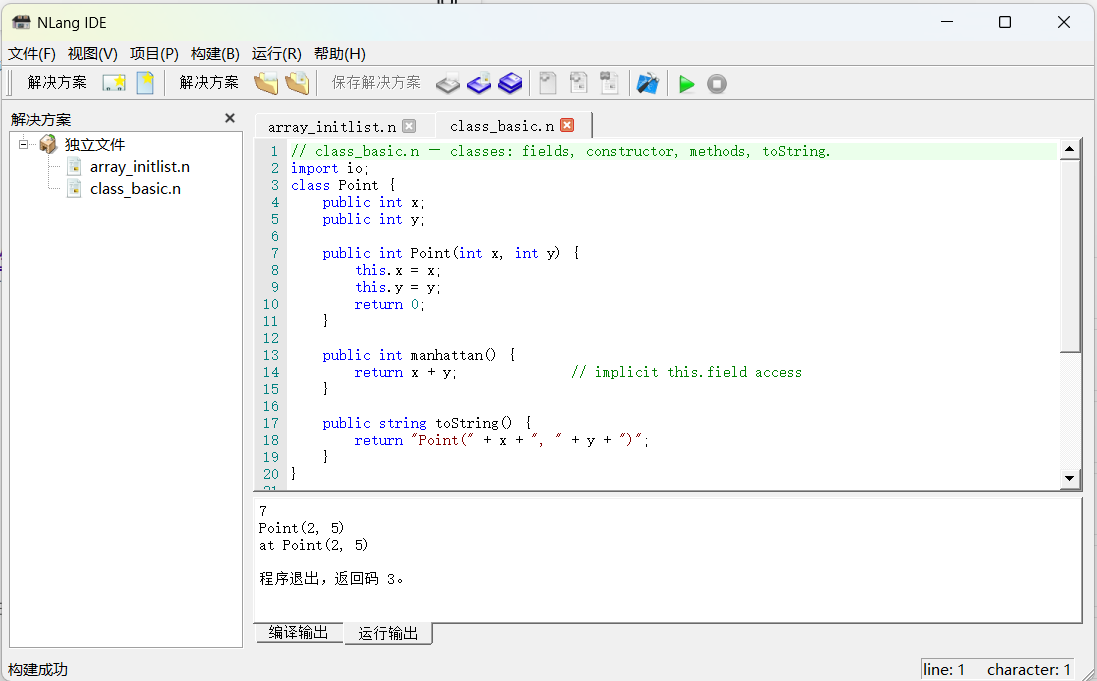
Task: Click the cut document icon
Action: tap(548, 83)
